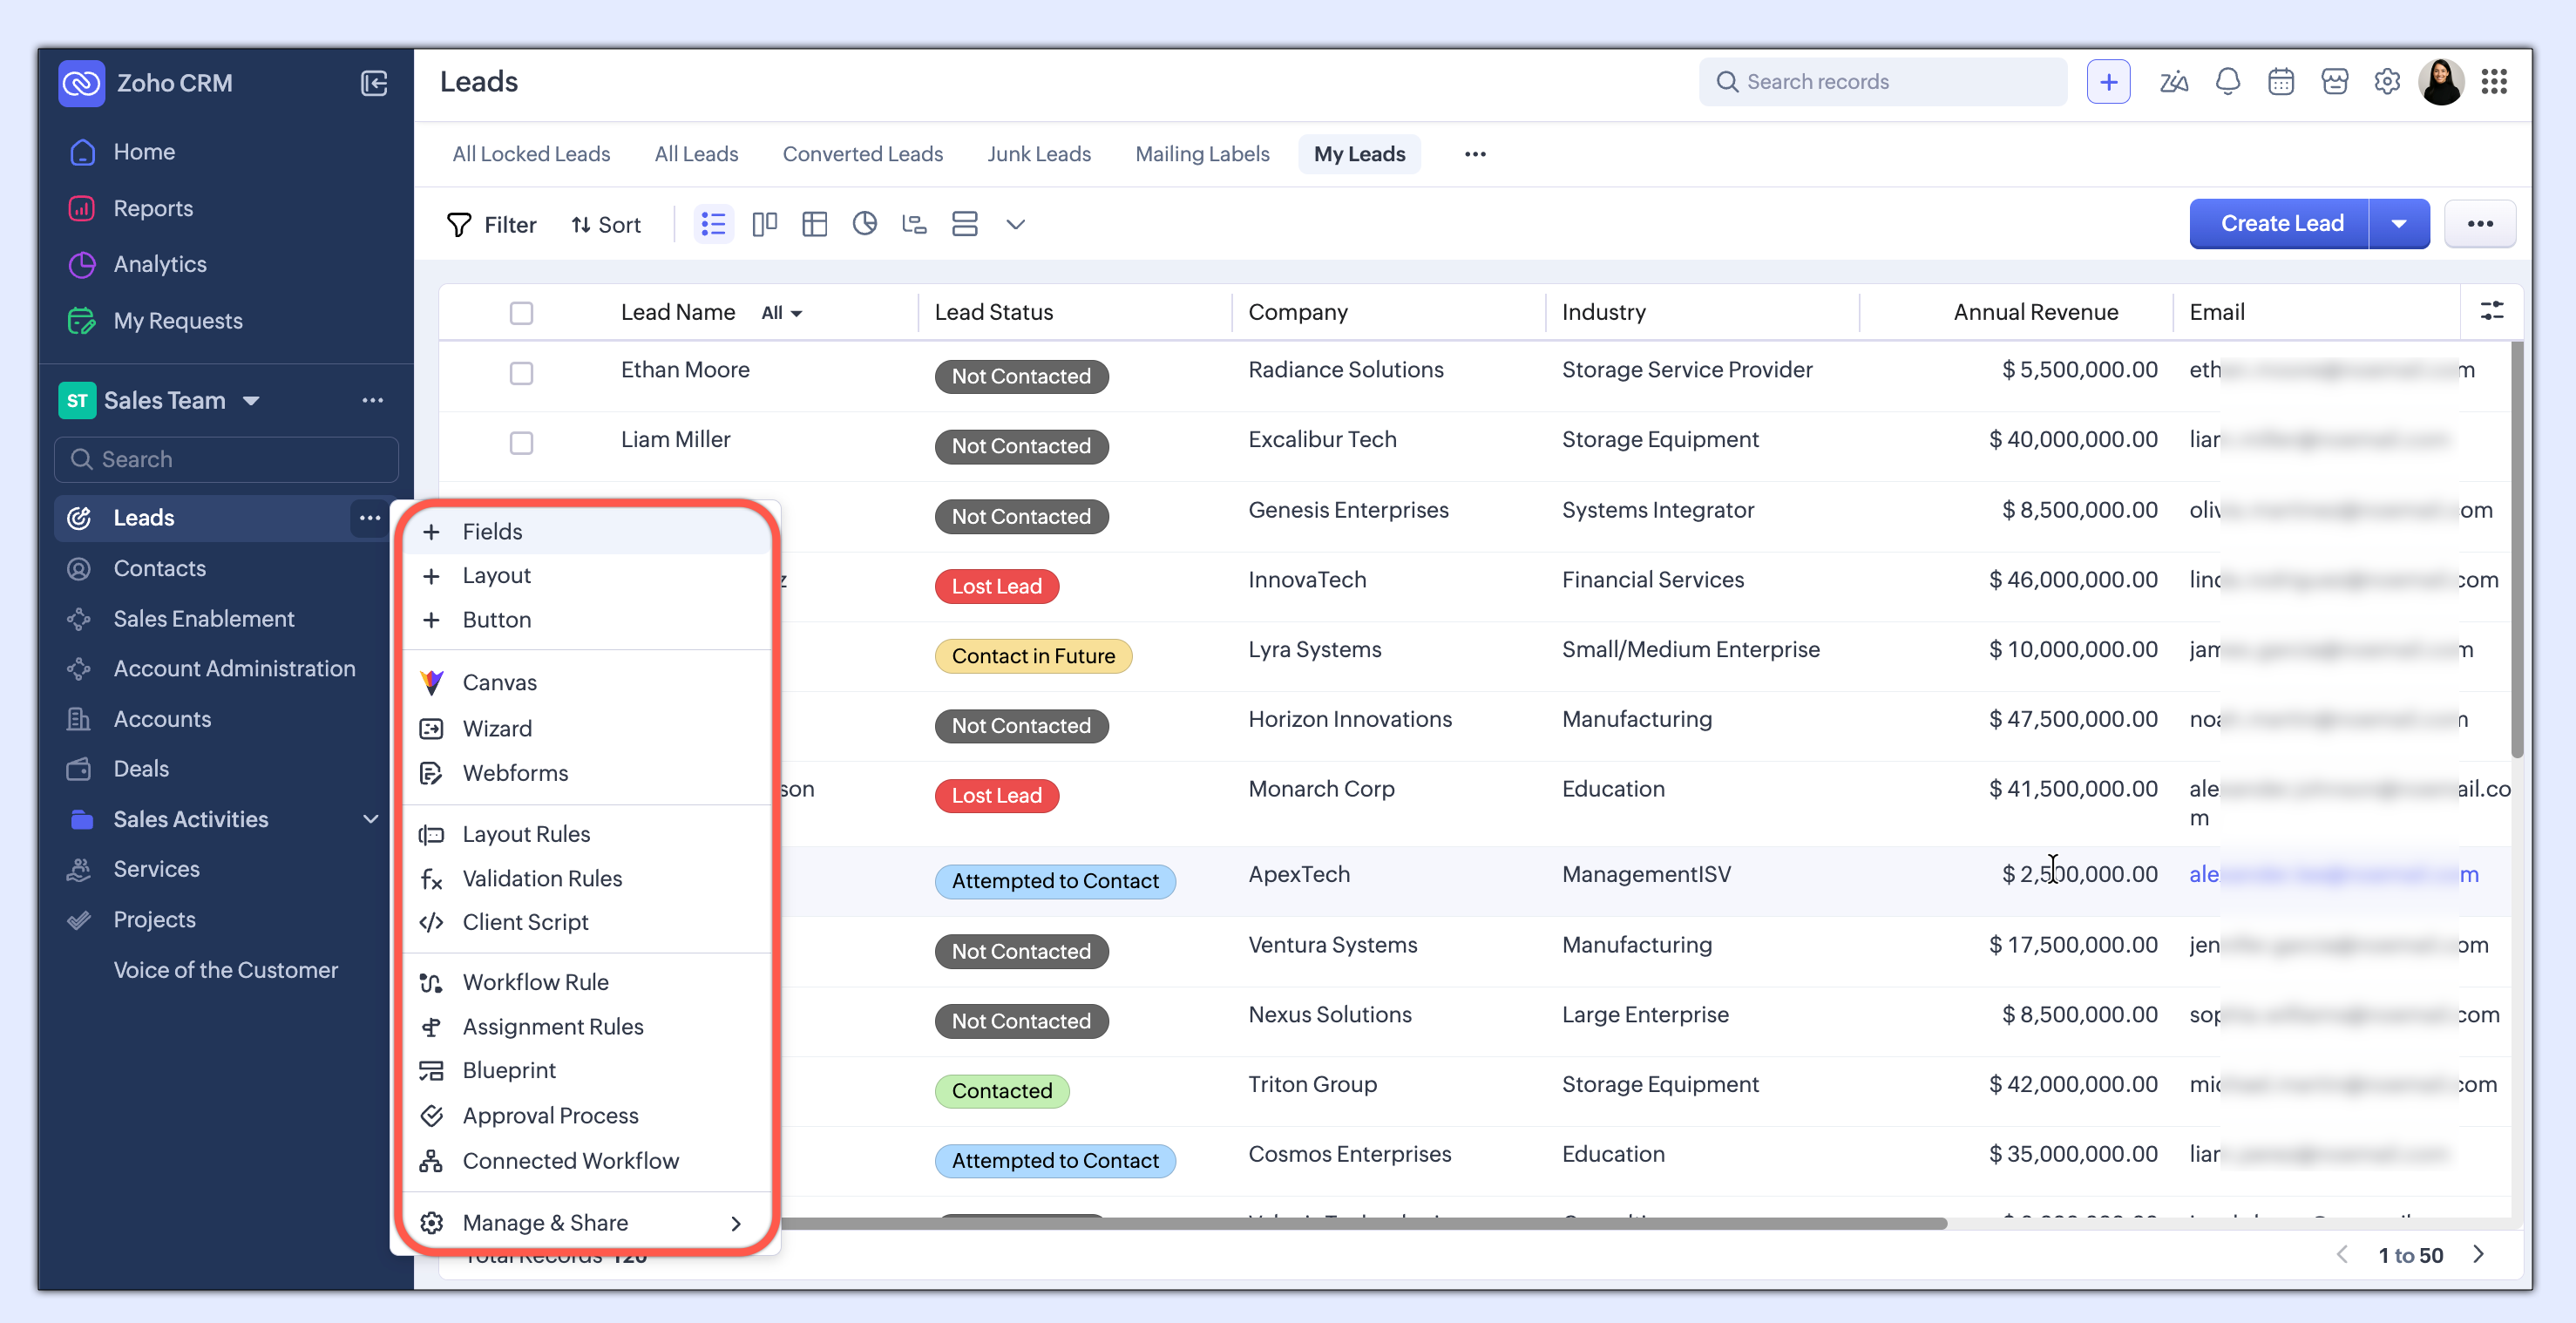Viewport: 2576px width, 1323px height.
Task: Select the Ethan Moore row checkbox
Action: click(x=521, y=373)
